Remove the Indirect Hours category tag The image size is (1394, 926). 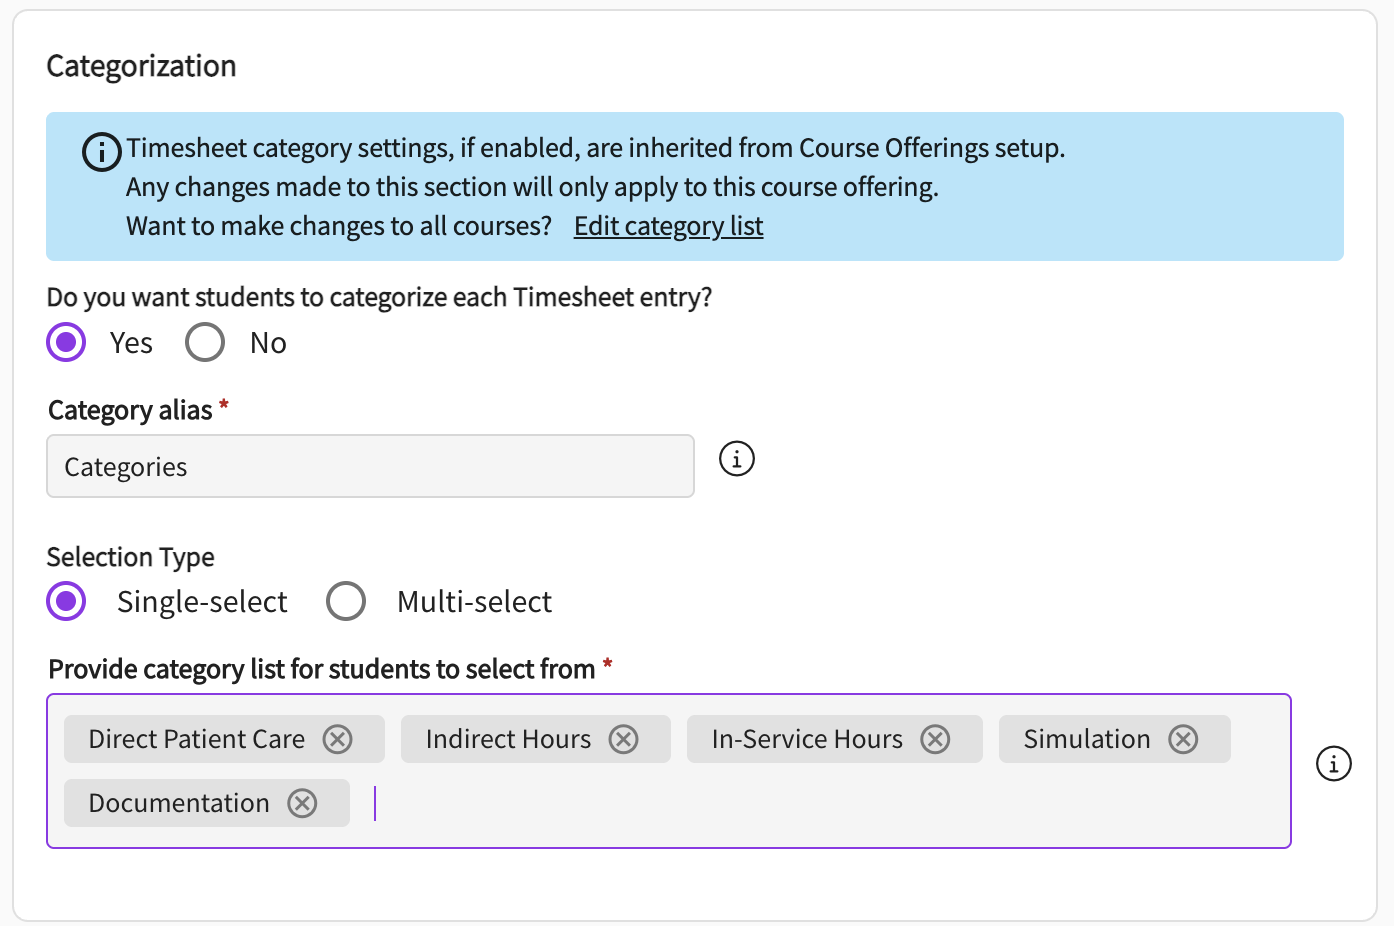click(x=623, y=739)
